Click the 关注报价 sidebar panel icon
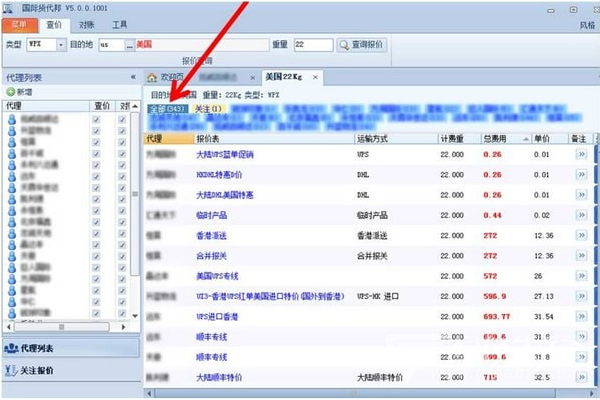This screenshot has height=400, width=600. pyautogui.click(x=12, y=370)
